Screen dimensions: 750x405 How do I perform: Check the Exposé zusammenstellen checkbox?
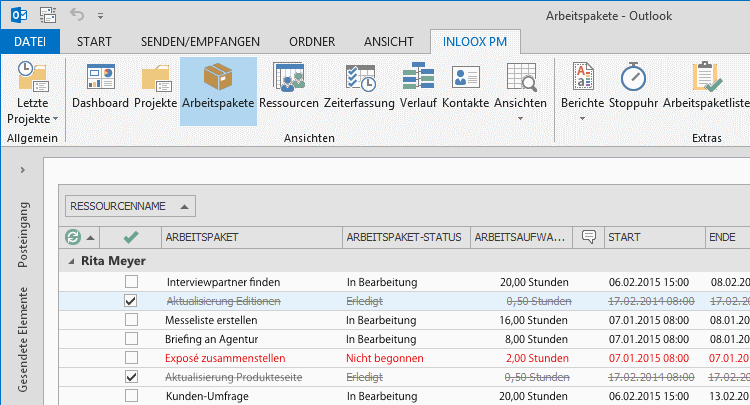point(131,358)
